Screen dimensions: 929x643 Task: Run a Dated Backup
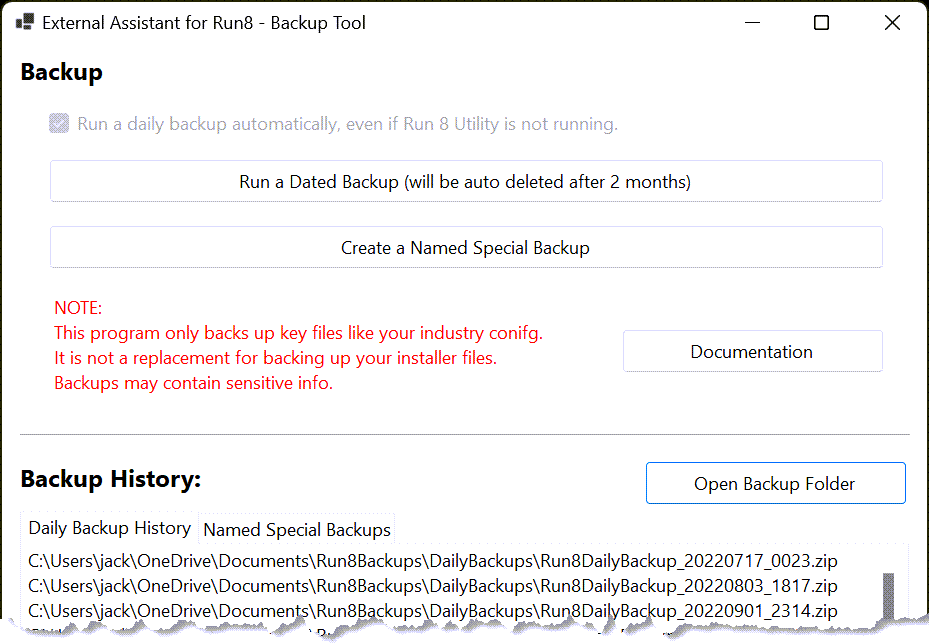click(466, 182)
